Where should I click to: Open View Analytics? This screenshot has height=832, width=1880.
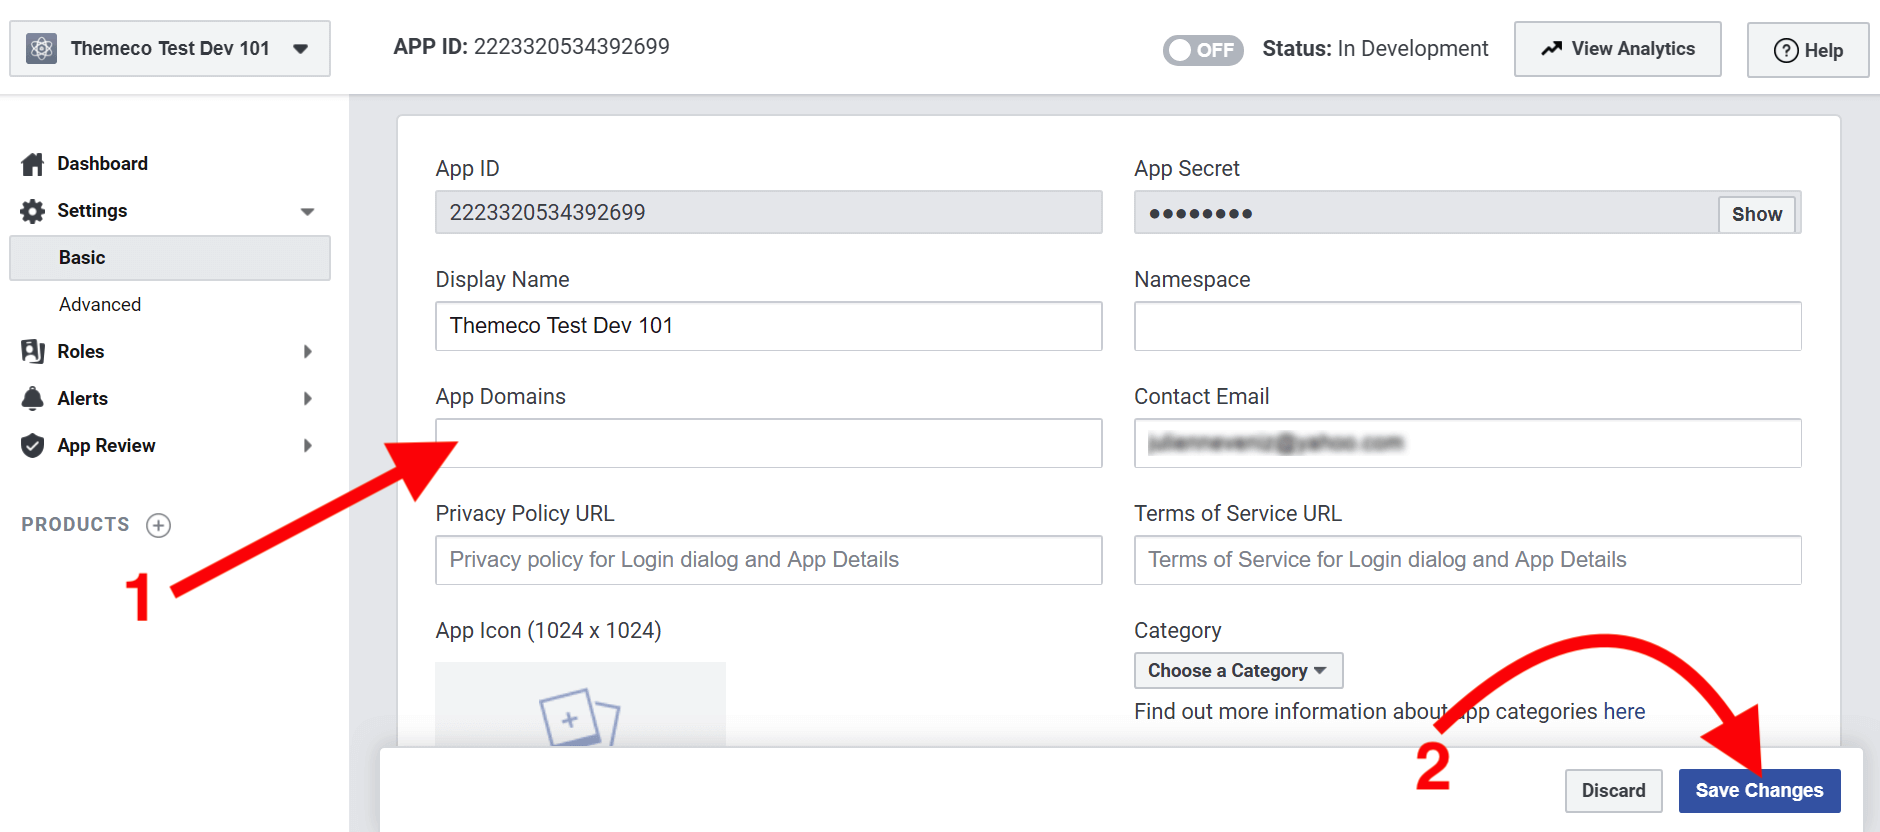[x=1617, y=49]
